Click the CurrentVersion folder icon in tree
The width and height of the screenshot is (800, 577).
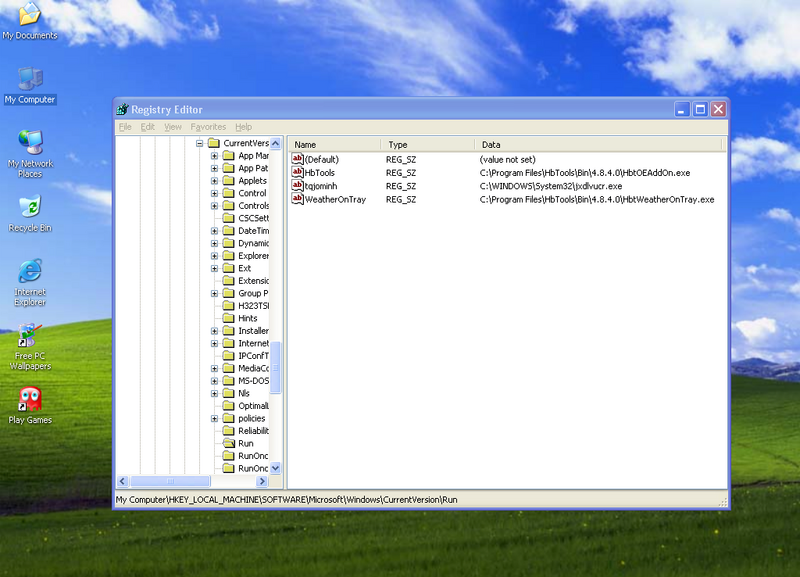point(214,143)
